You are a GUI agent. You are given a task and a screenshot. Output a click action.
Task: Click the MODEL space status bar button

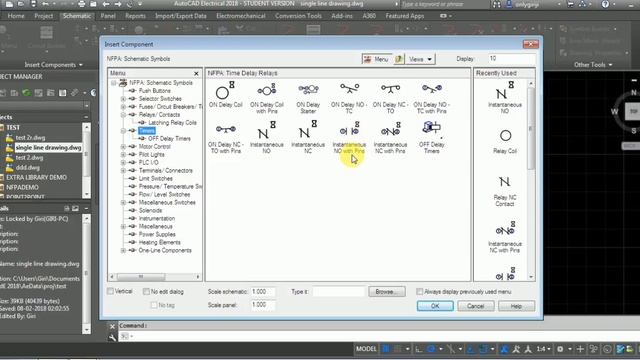(366, 349)
